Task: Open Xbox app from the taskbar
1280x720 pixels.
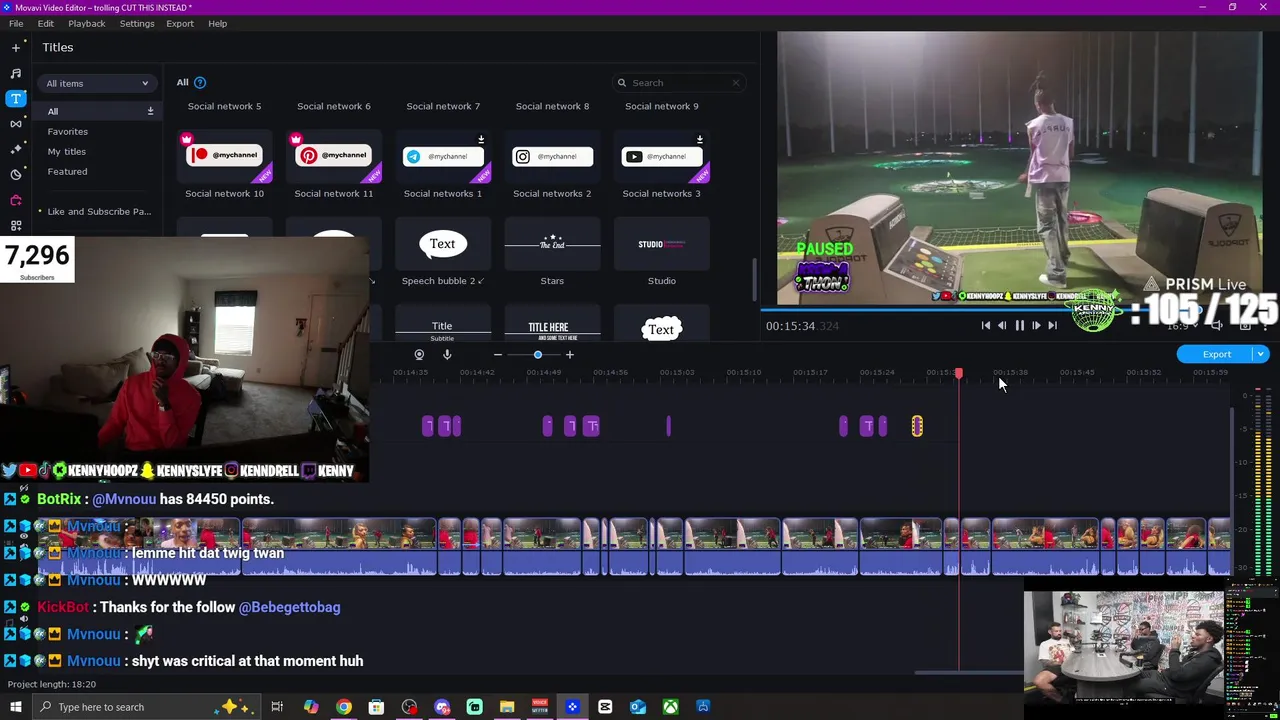Action: 670,707
